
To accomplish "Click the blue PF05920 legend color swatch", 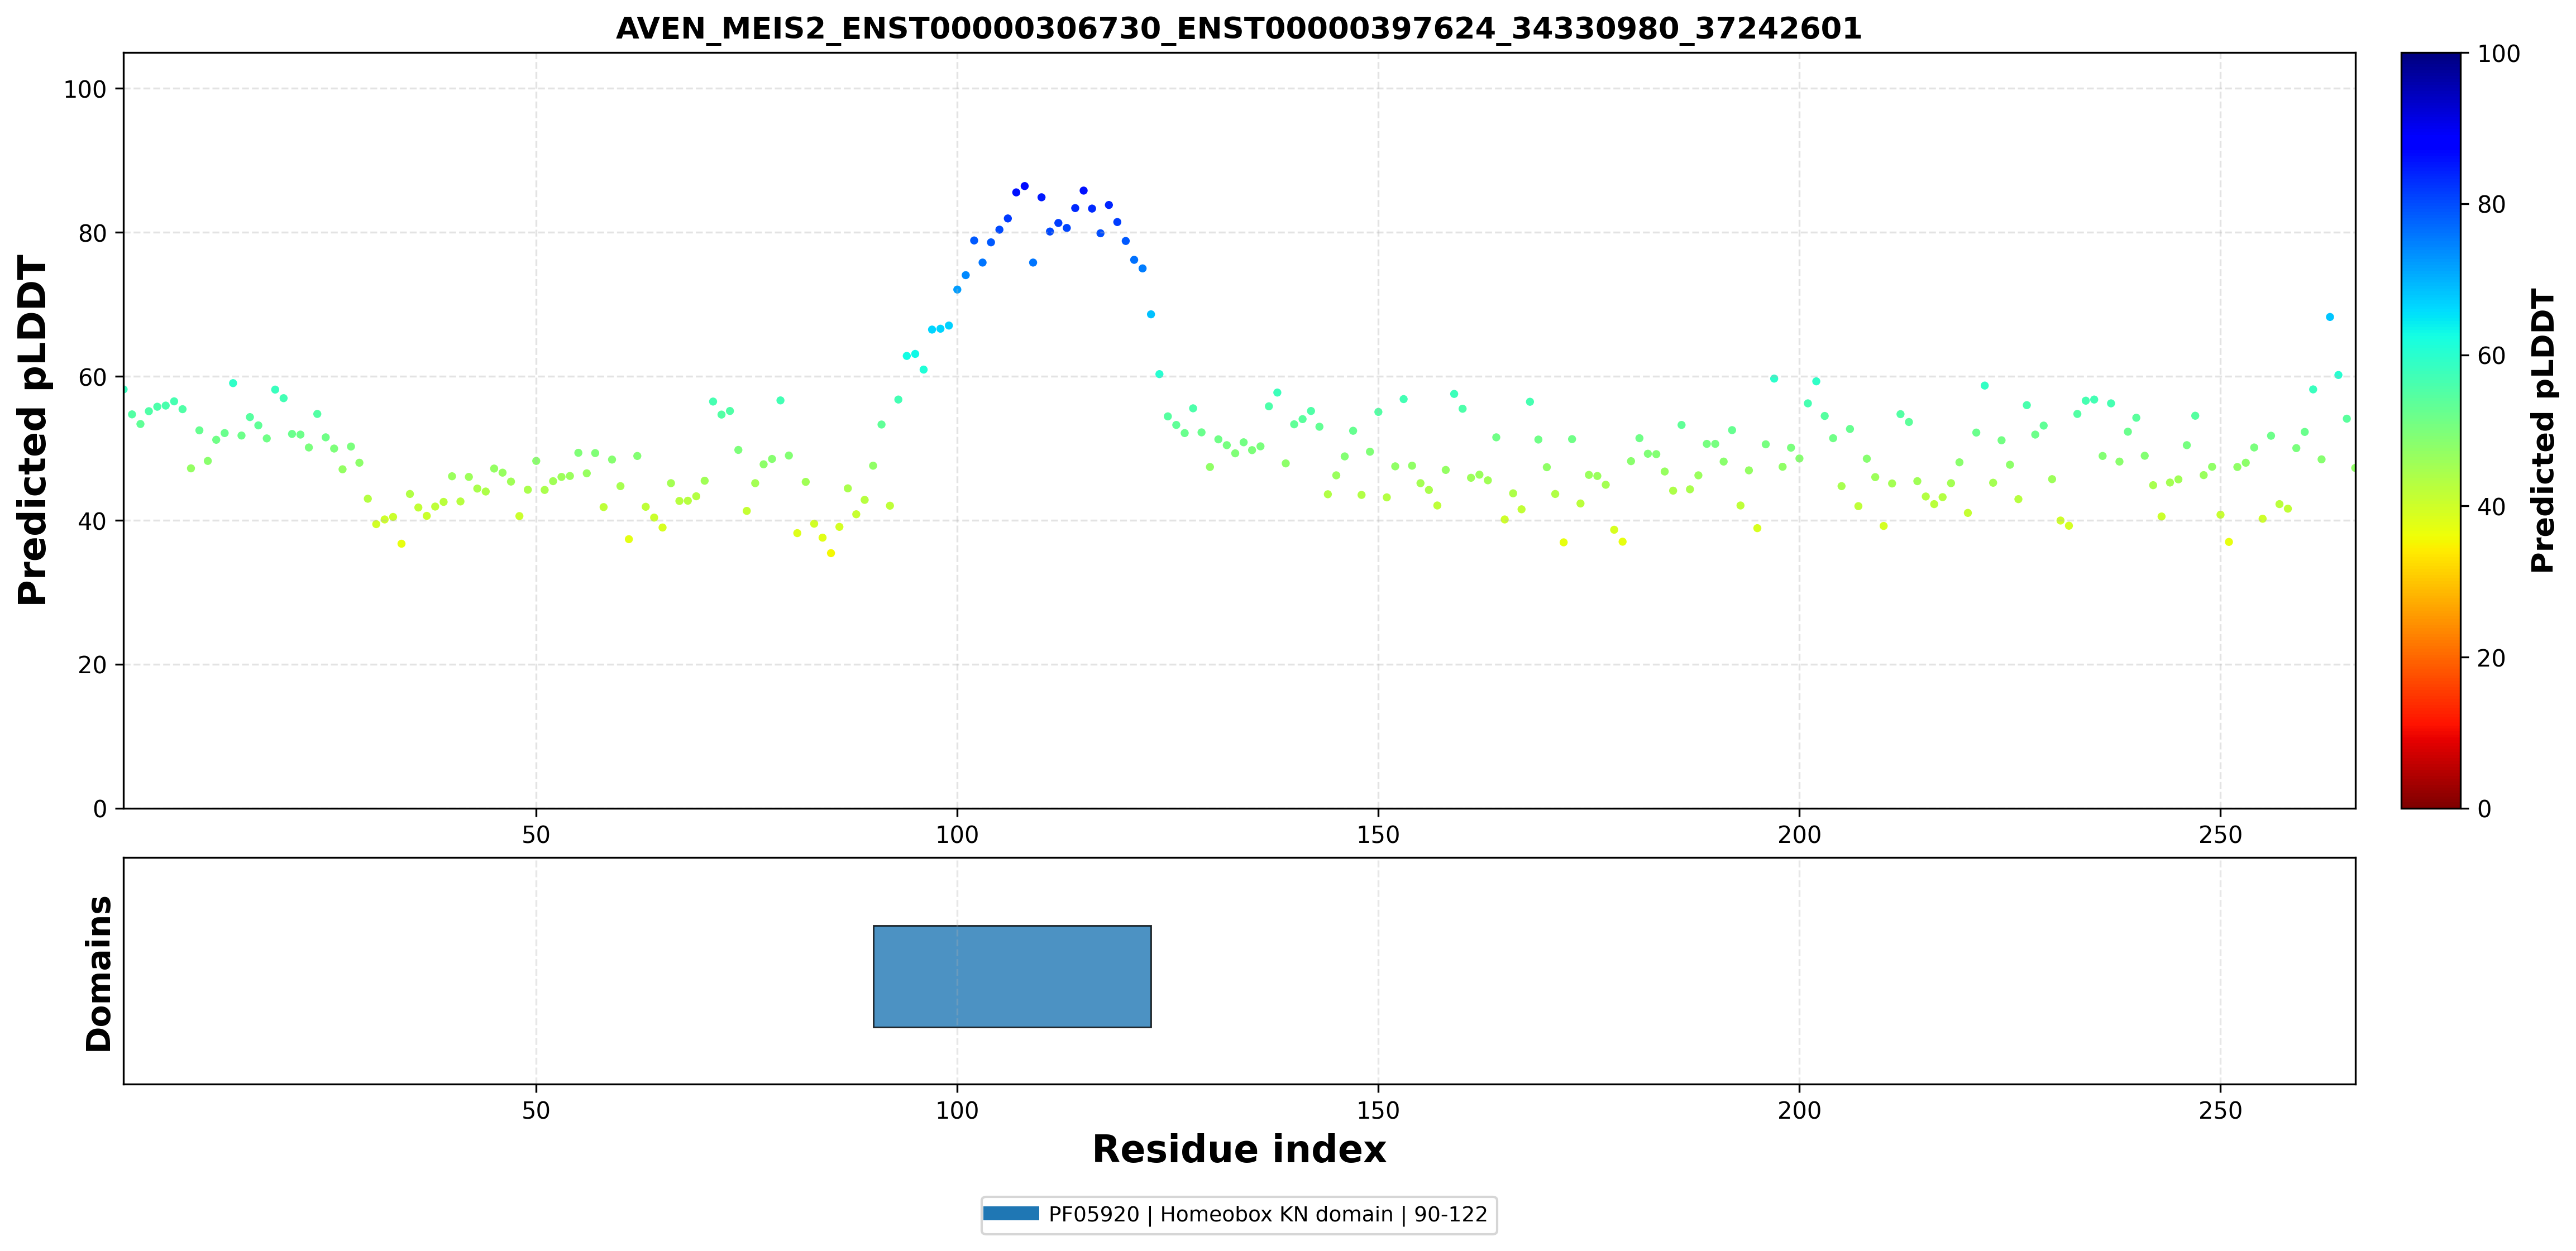I will click(1011, 1214).
